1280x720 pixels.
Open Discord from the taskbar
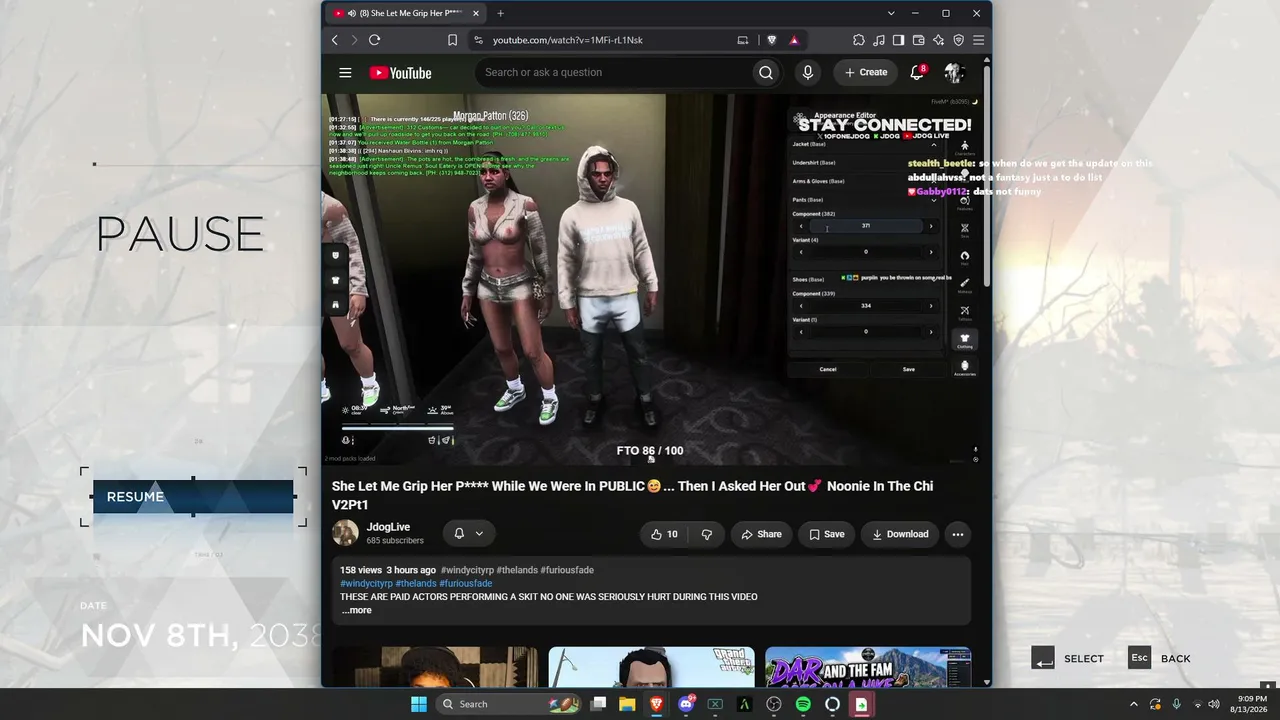(x=686, y=704)
